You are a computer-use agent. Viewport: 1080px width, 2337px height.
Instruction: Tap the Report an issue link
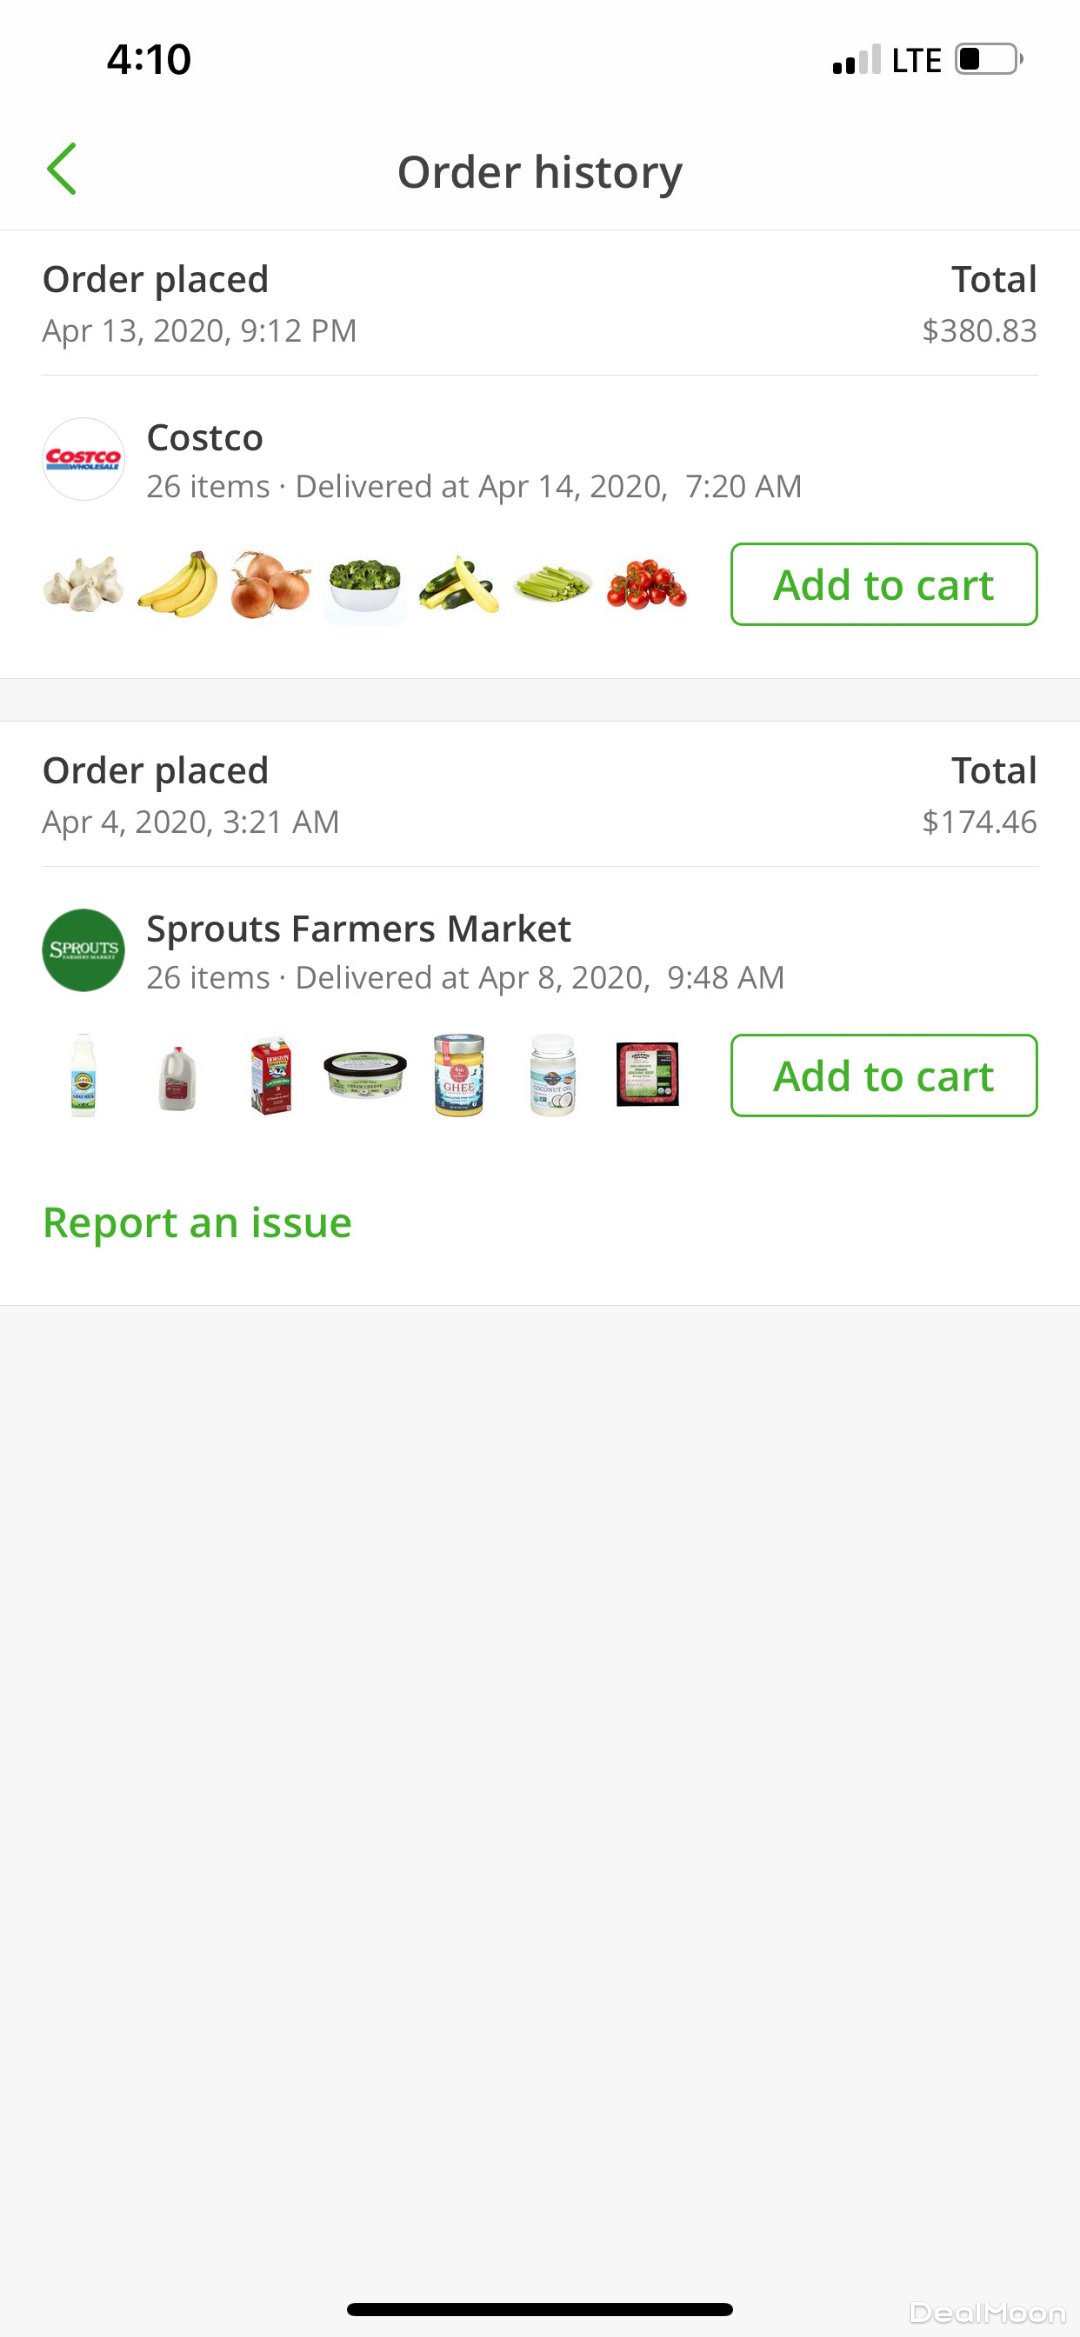point(197,1223)
